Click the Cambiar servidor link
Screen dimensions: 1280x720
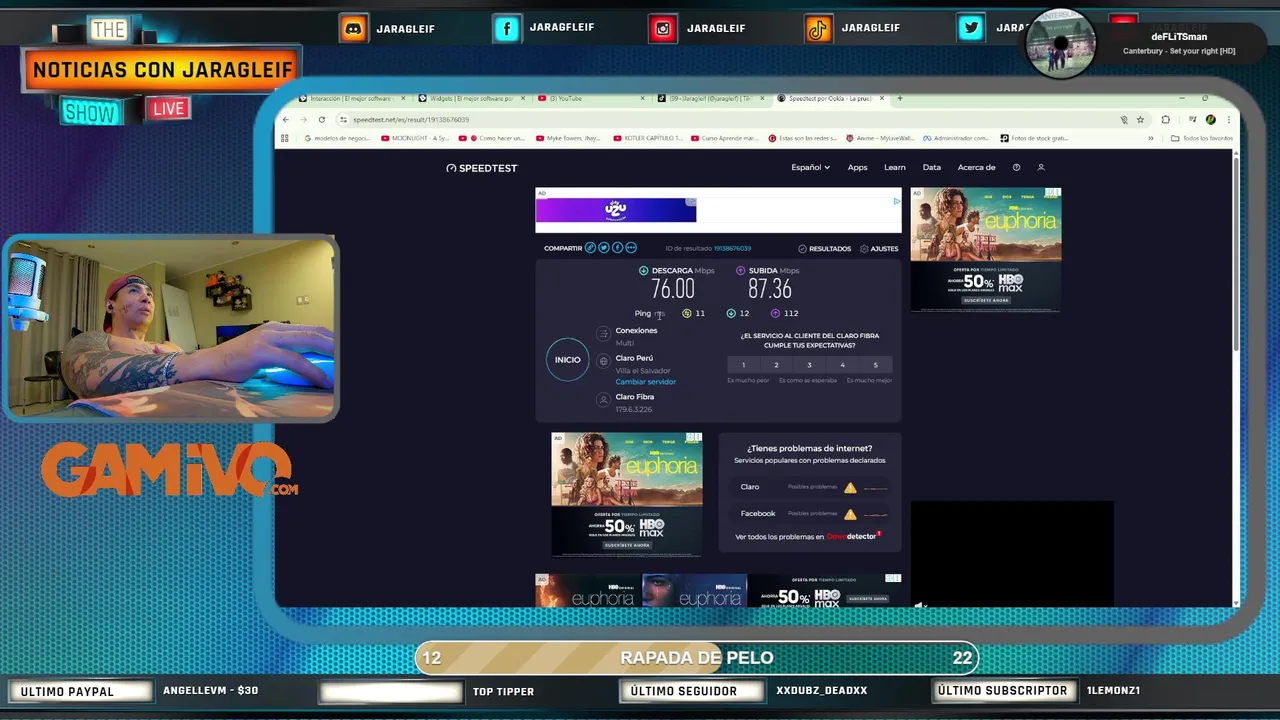click(x=646, y=382)
